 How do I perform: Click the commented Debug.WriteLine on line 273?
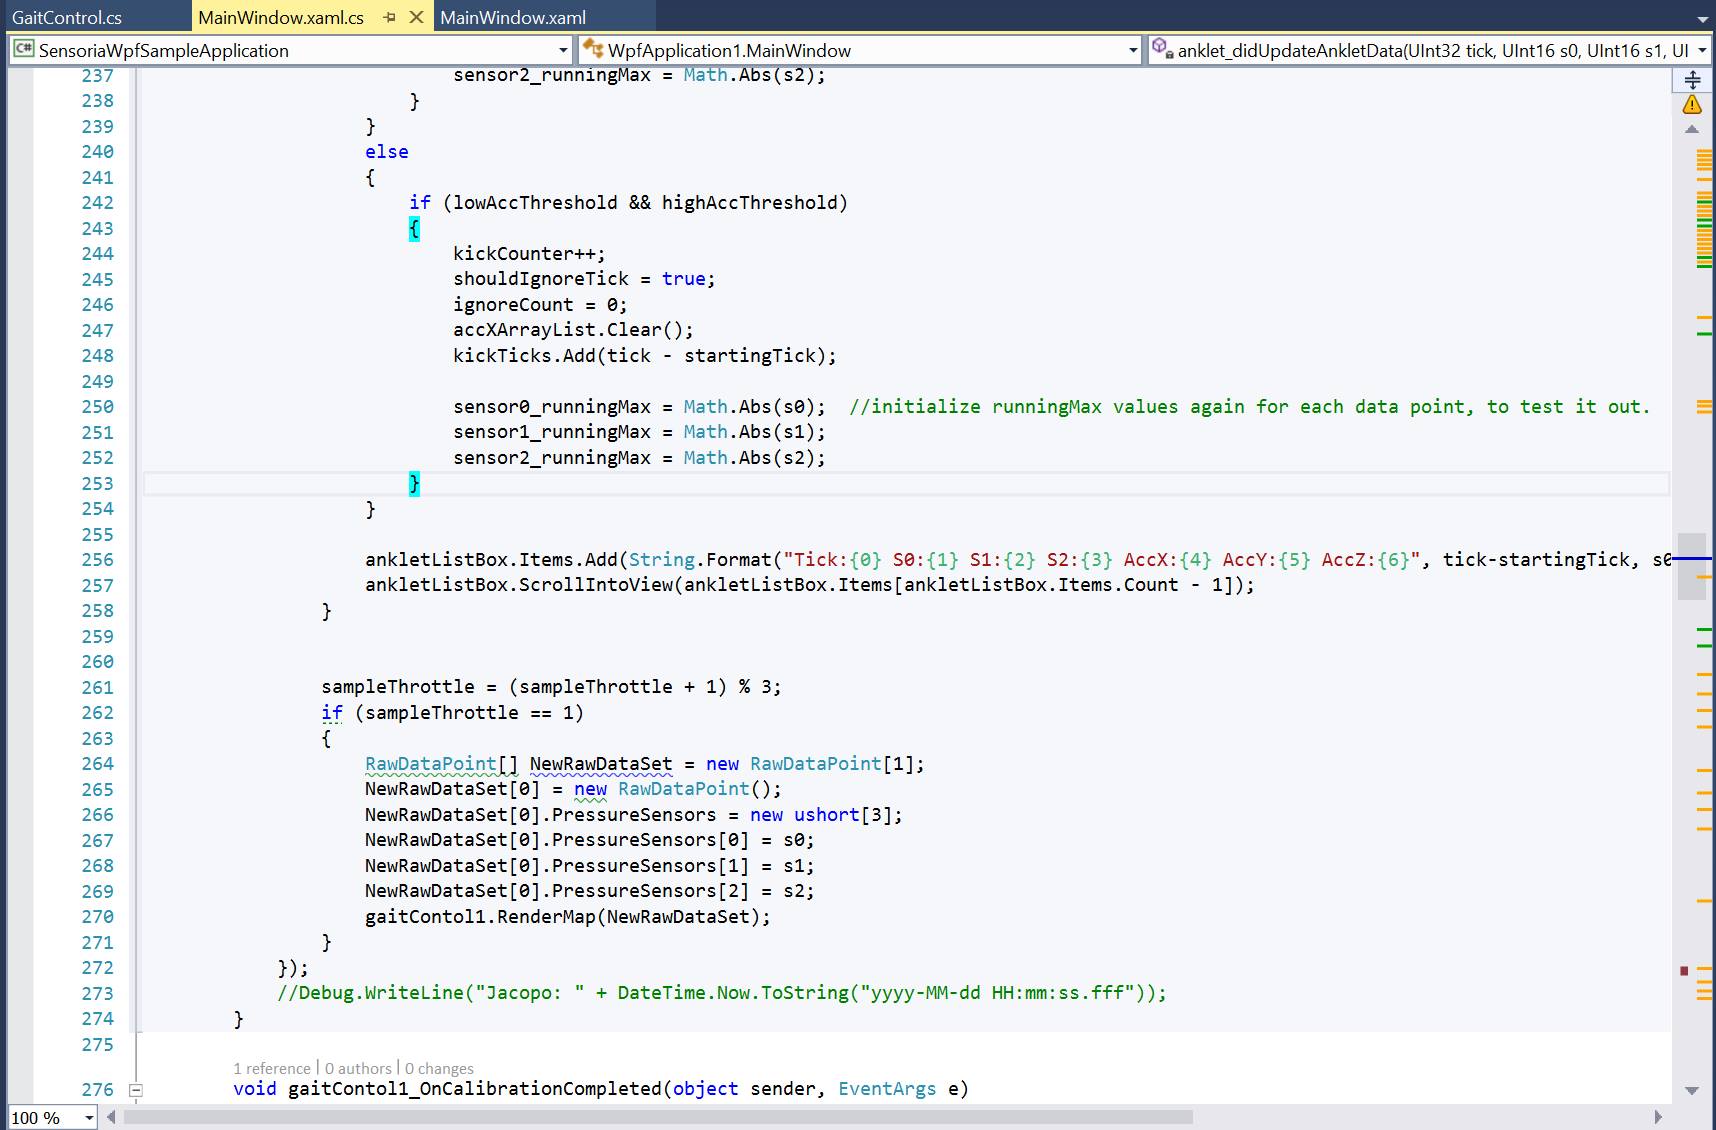722,993
